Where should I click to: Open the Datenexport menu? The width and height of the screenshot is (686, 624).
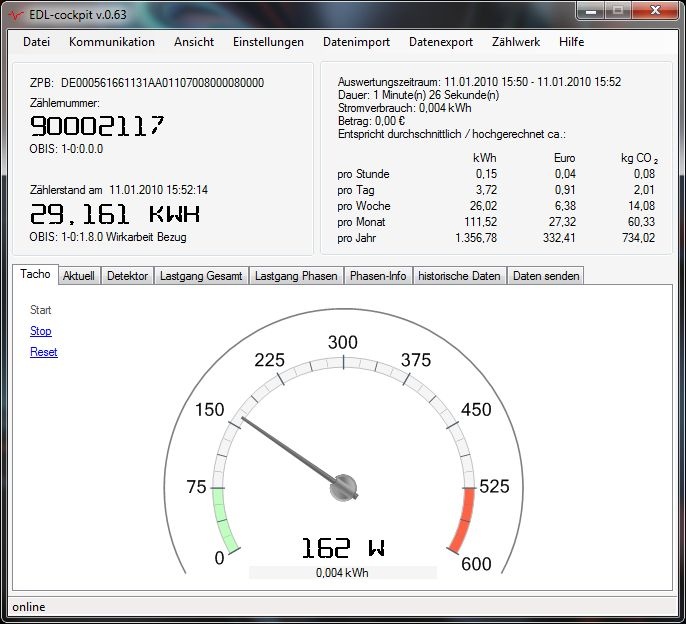click(441, 42)
